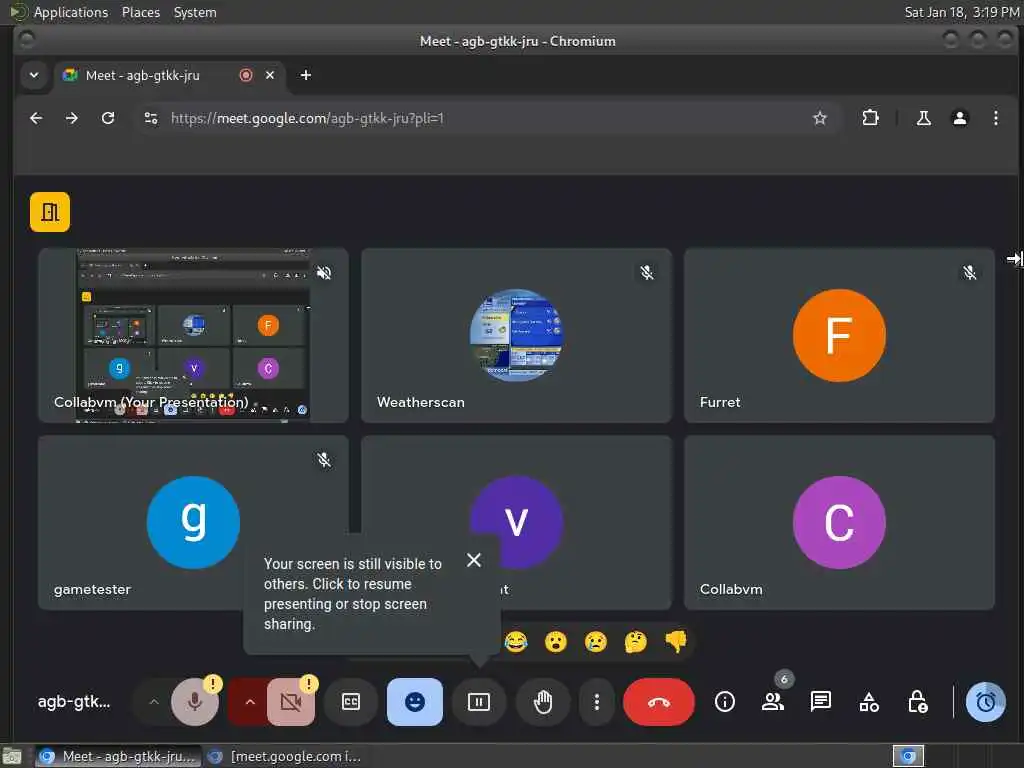Open meeting details info icon
The width and height of the screenshot is (1024, 768).
pyautogui.click(x=725, y=702)
